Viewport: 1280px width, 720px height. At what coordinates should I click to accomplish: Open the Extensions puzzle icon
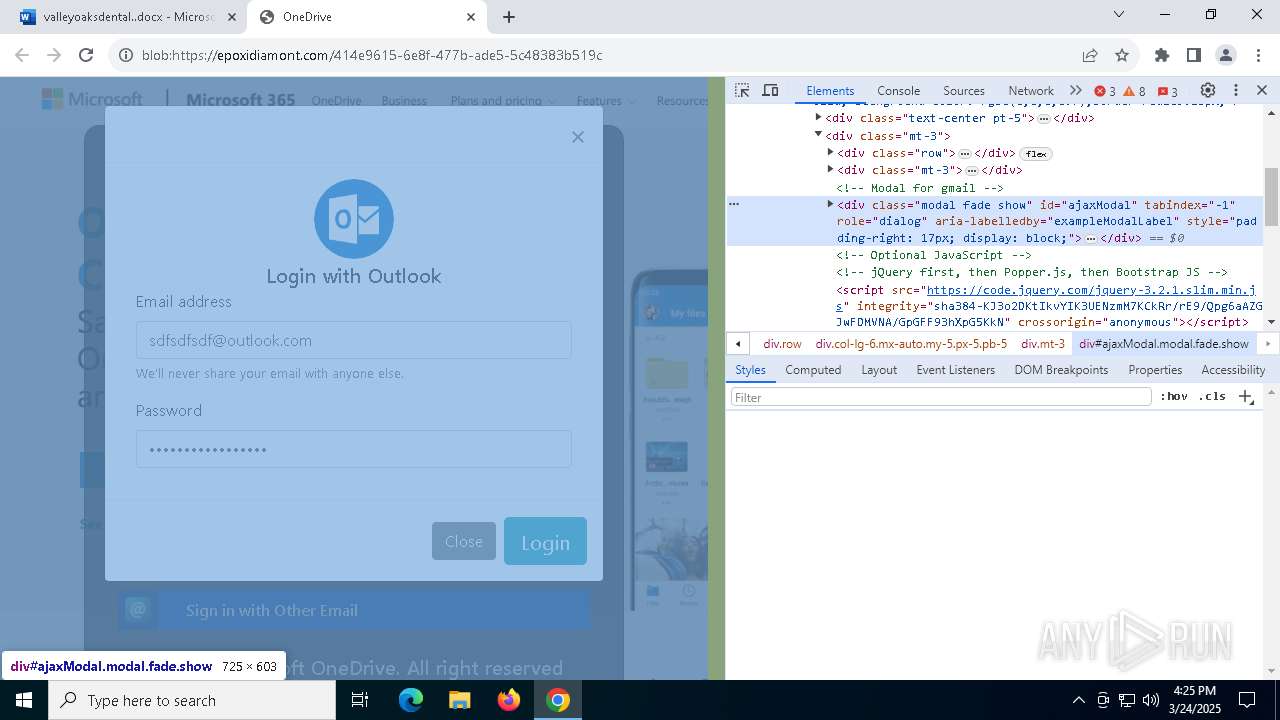click(1162, 55)
